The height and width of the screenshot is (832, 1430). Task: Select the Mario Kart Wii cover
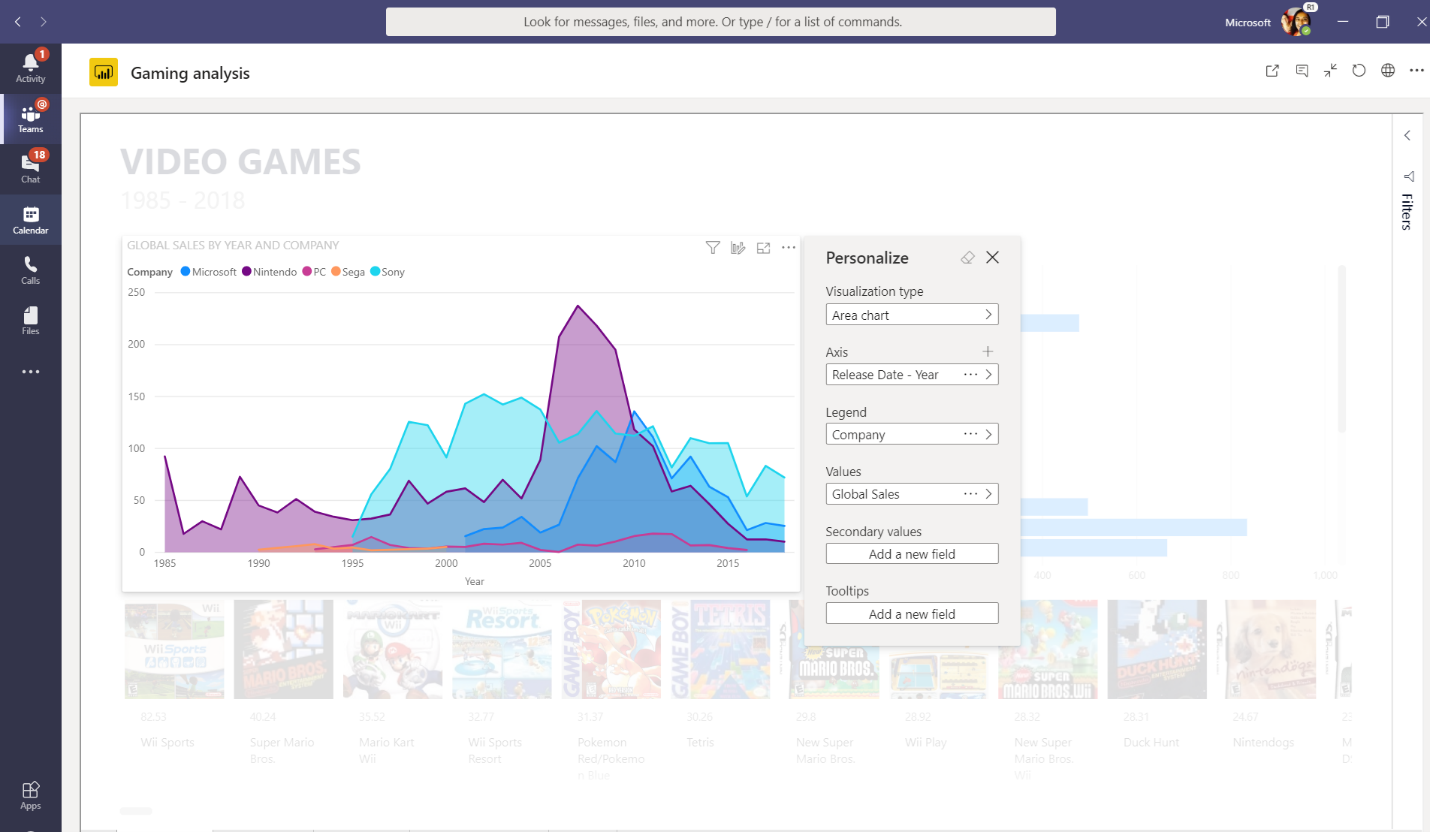(x=392, y=649)
